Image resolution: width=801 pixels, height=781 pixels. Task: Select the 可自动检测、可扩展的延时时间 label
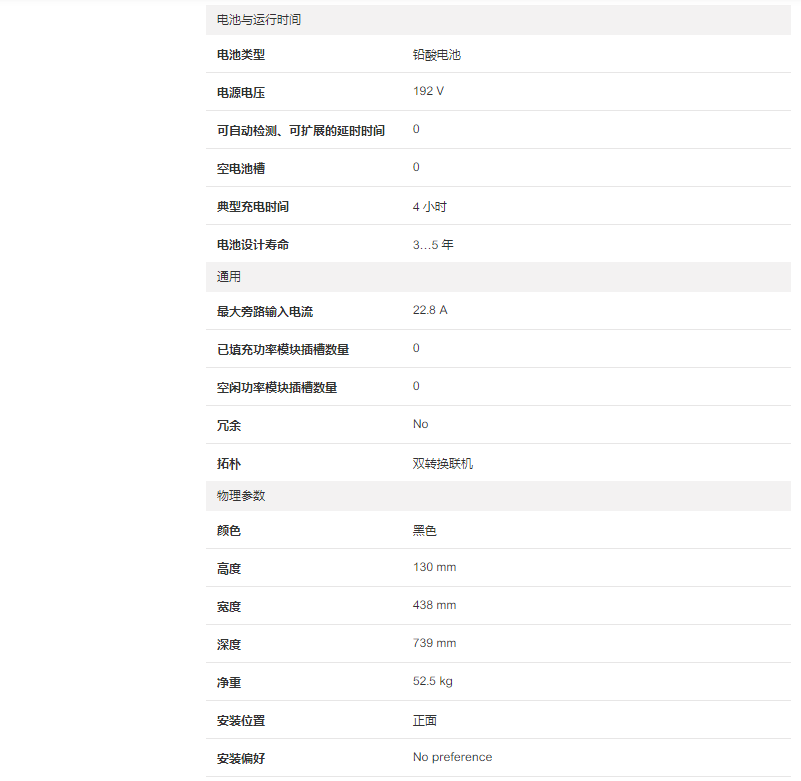pos(301,130)
